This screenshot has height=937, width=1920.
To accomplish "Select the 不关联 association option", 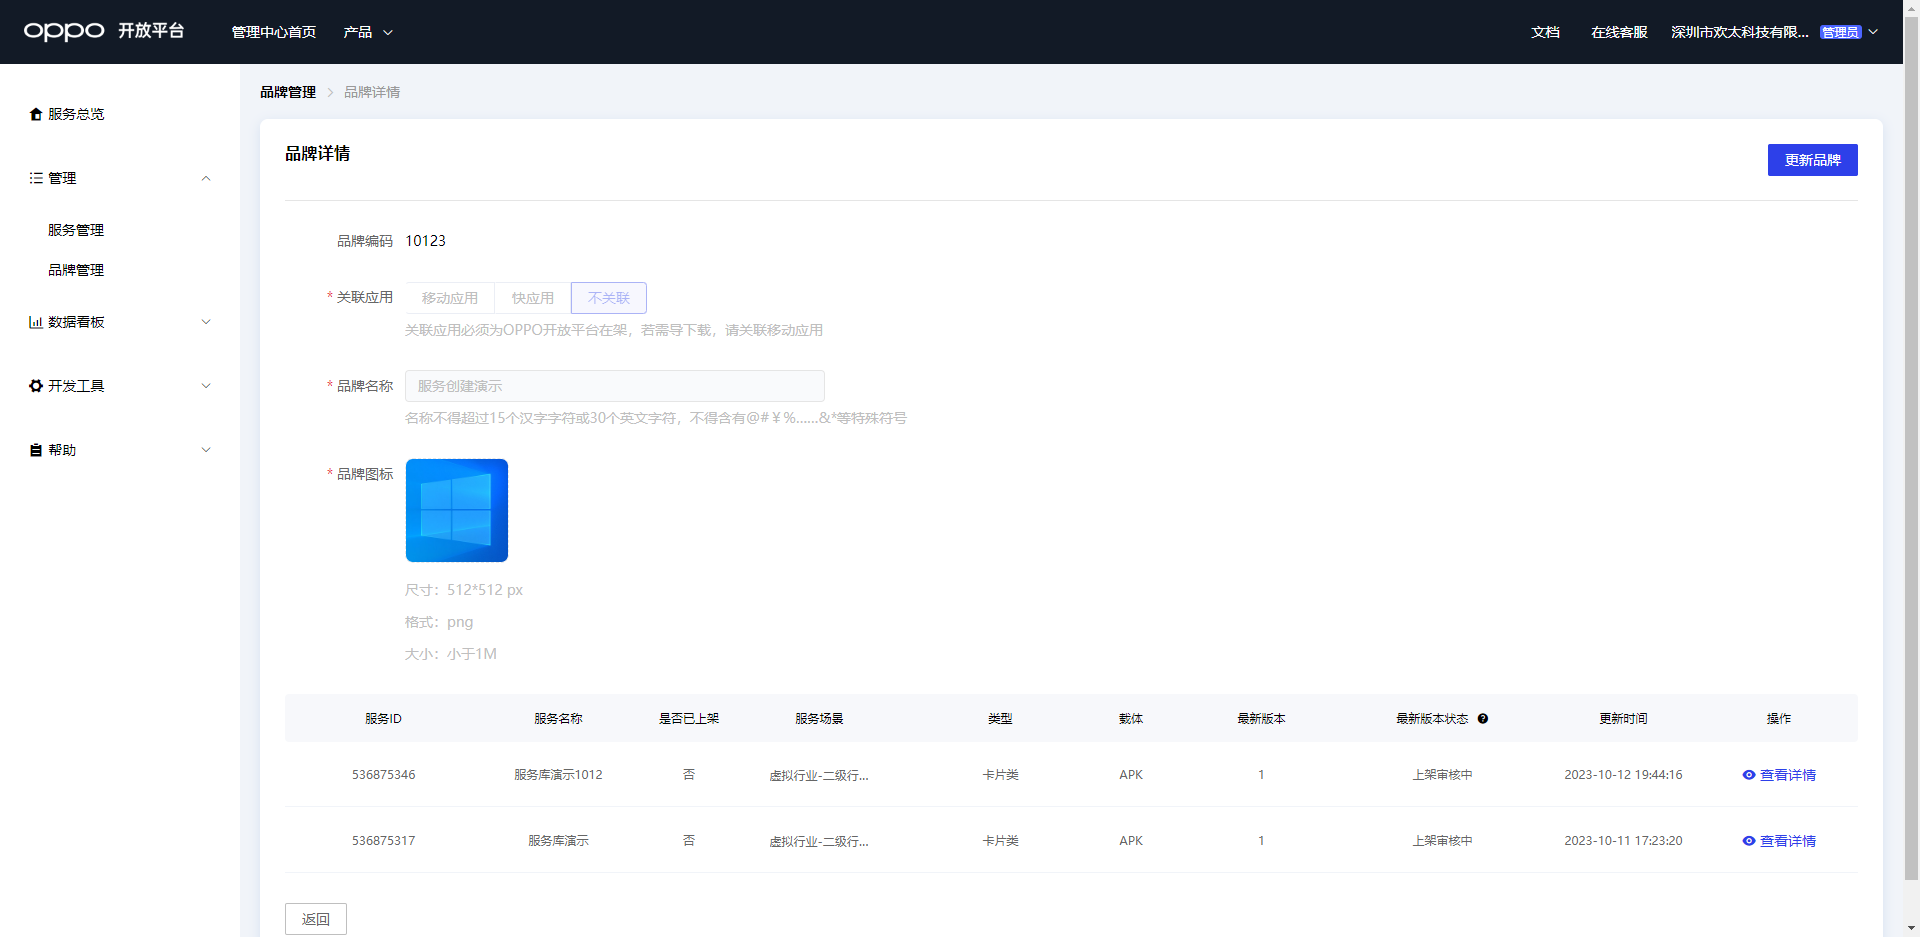I will click(x=608, y=298).
